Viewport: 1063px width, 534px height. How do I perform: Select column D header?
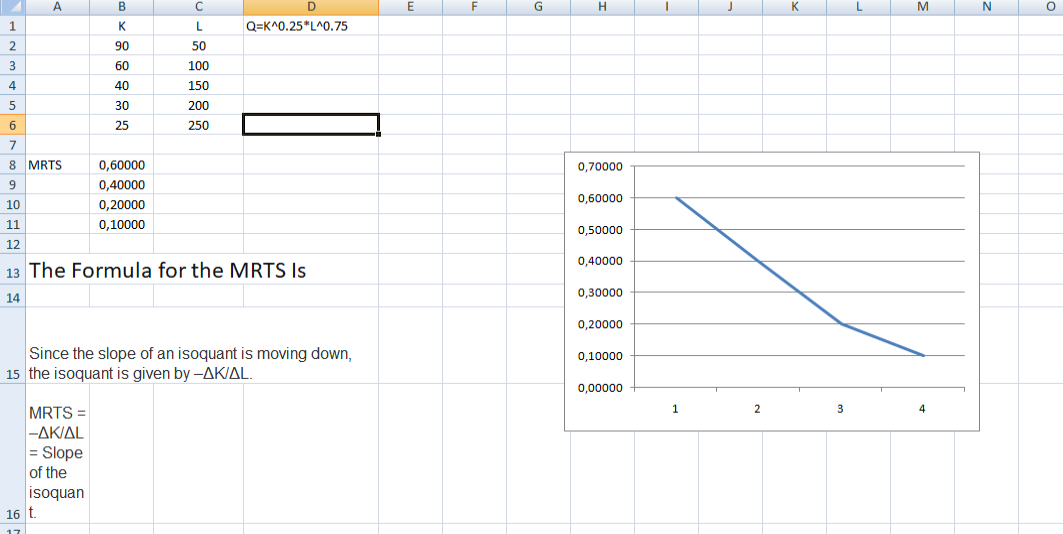point(310,8)
